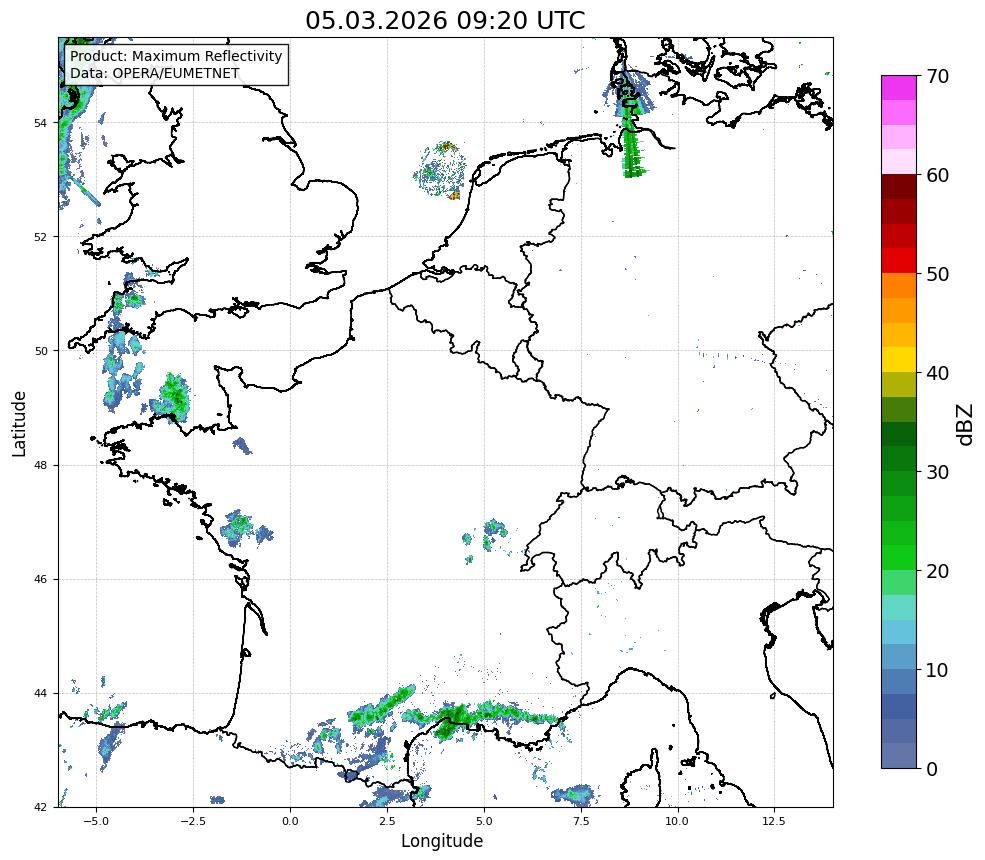Click colorbar tick label 70

click(x=937, y=76)
